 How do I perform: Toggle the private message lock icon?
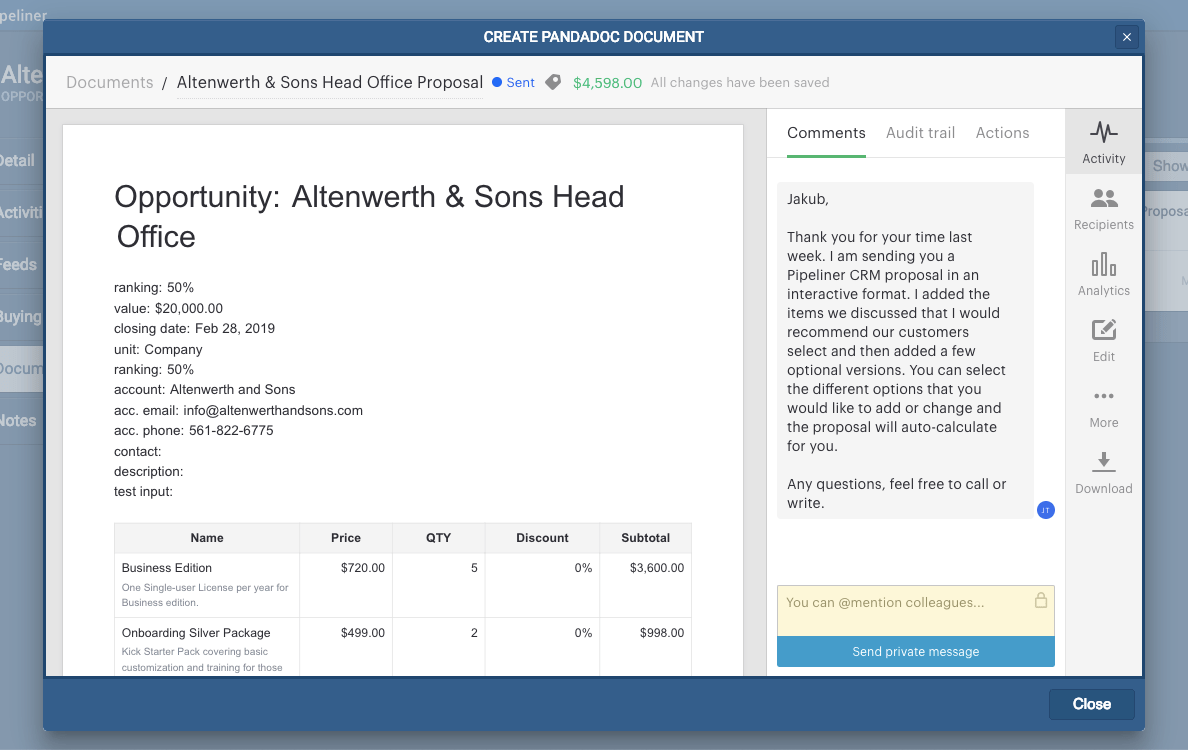point(1041,601)
